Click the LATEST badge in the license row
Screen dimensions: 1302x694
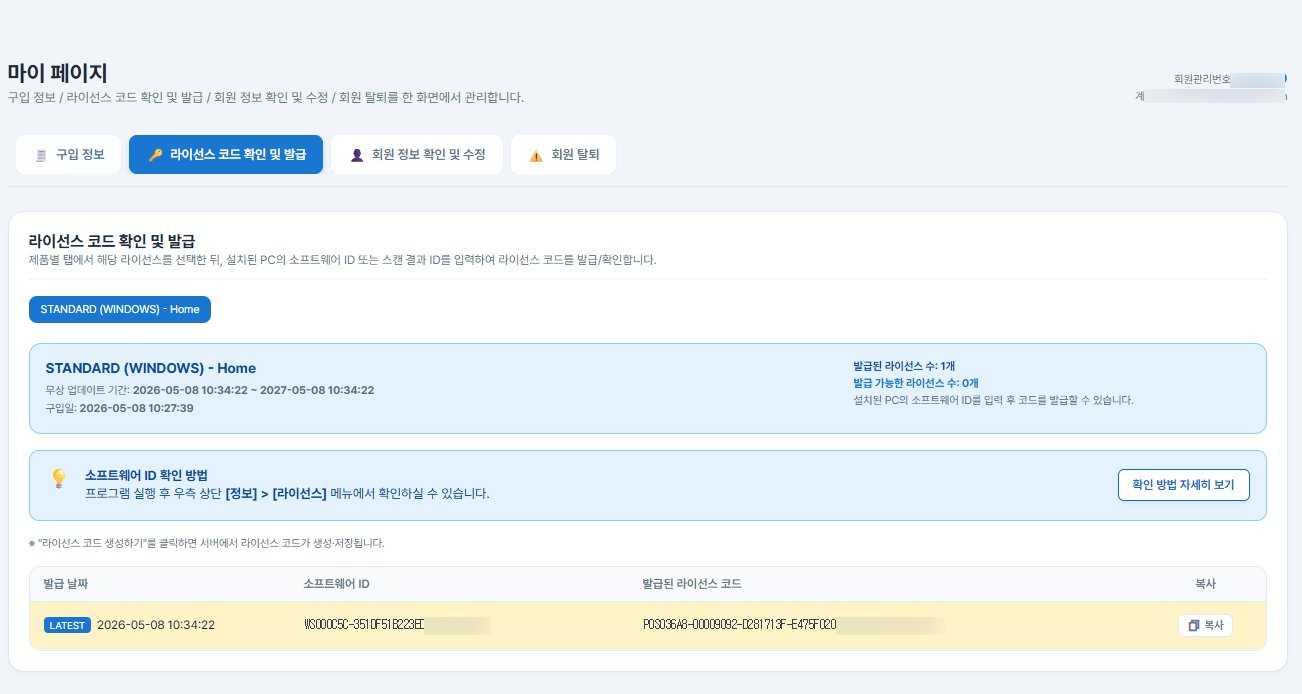pos(68,625)
